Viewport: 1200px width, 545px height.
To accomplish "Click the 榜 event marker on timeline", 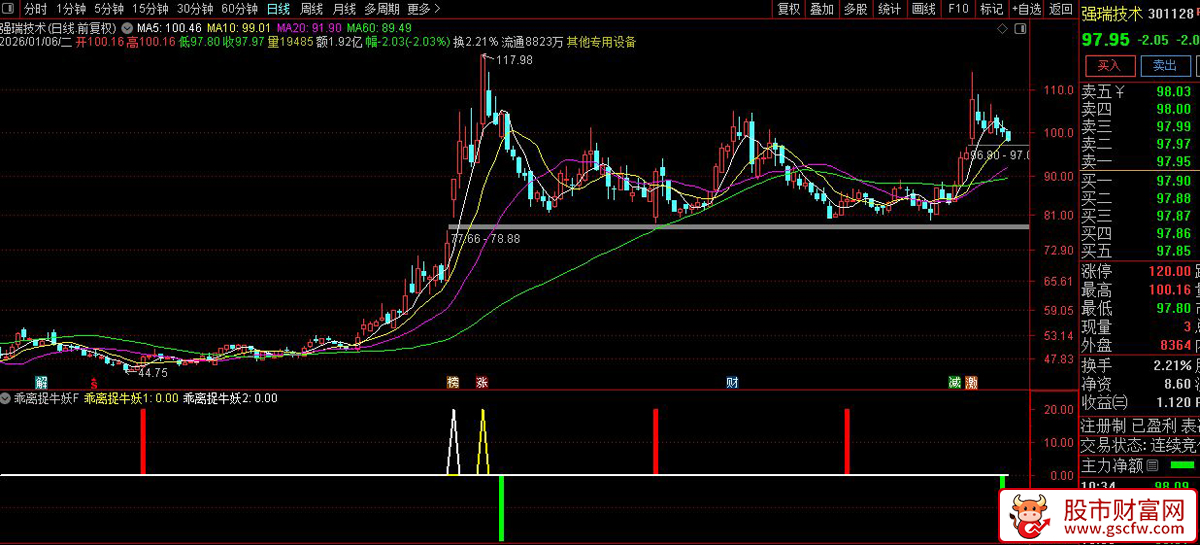I will pyautogui.click(x=453, y=383).
